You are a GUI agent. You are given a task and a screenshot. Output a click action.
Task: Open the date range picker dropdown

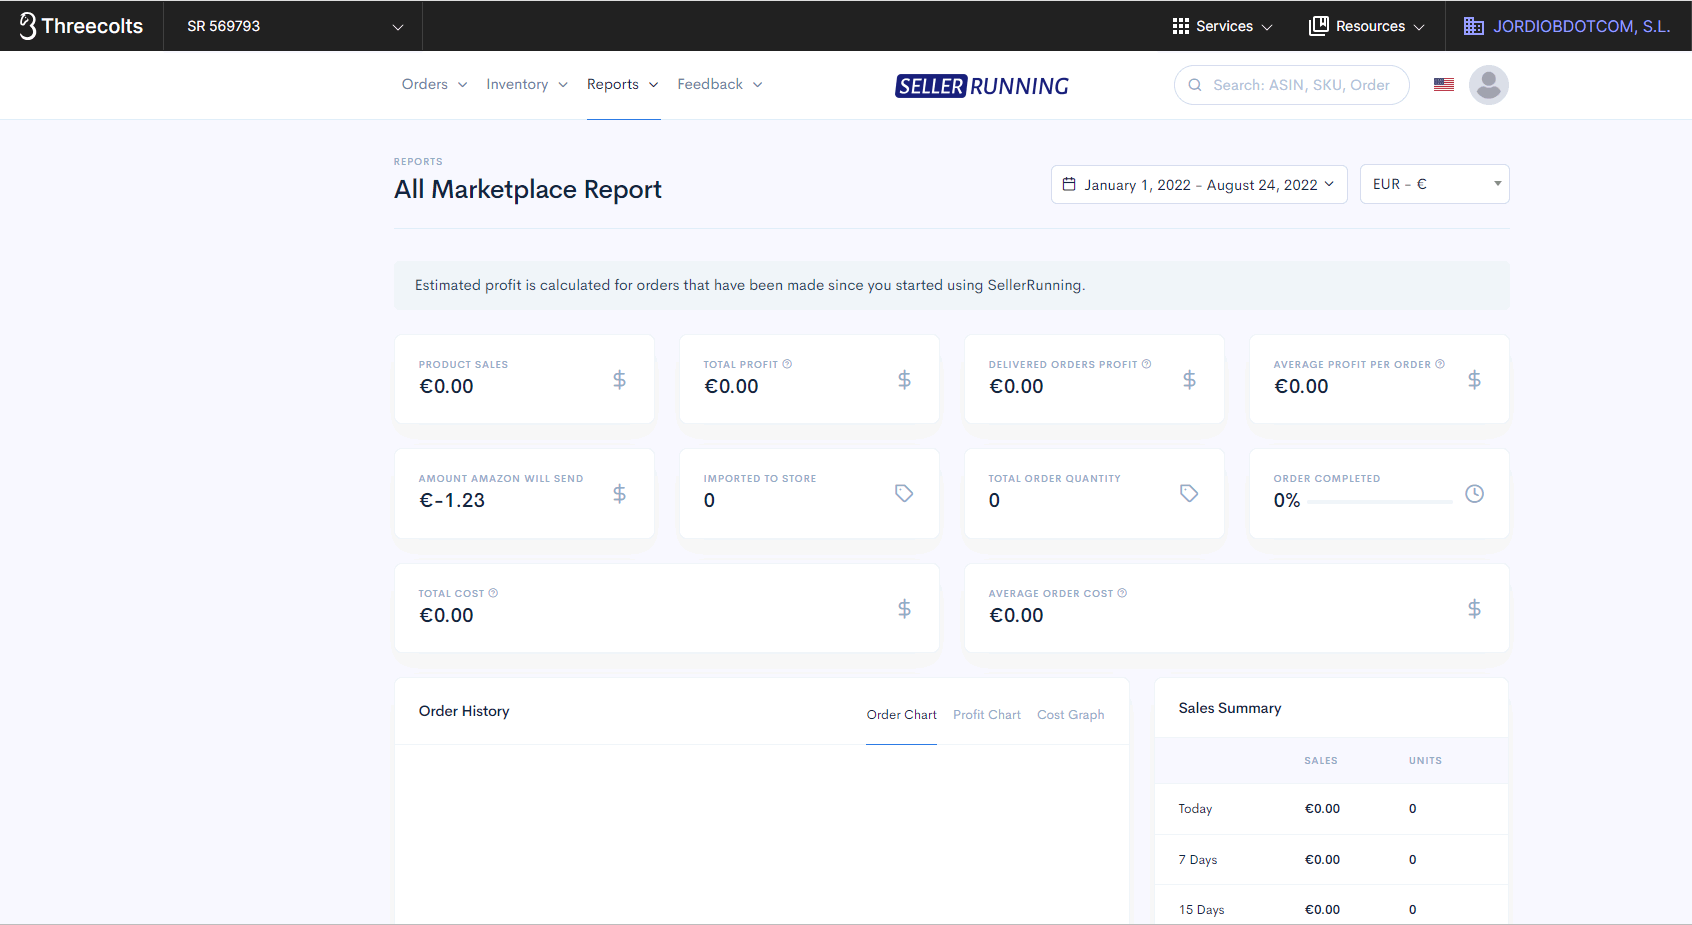point(1199,184)
